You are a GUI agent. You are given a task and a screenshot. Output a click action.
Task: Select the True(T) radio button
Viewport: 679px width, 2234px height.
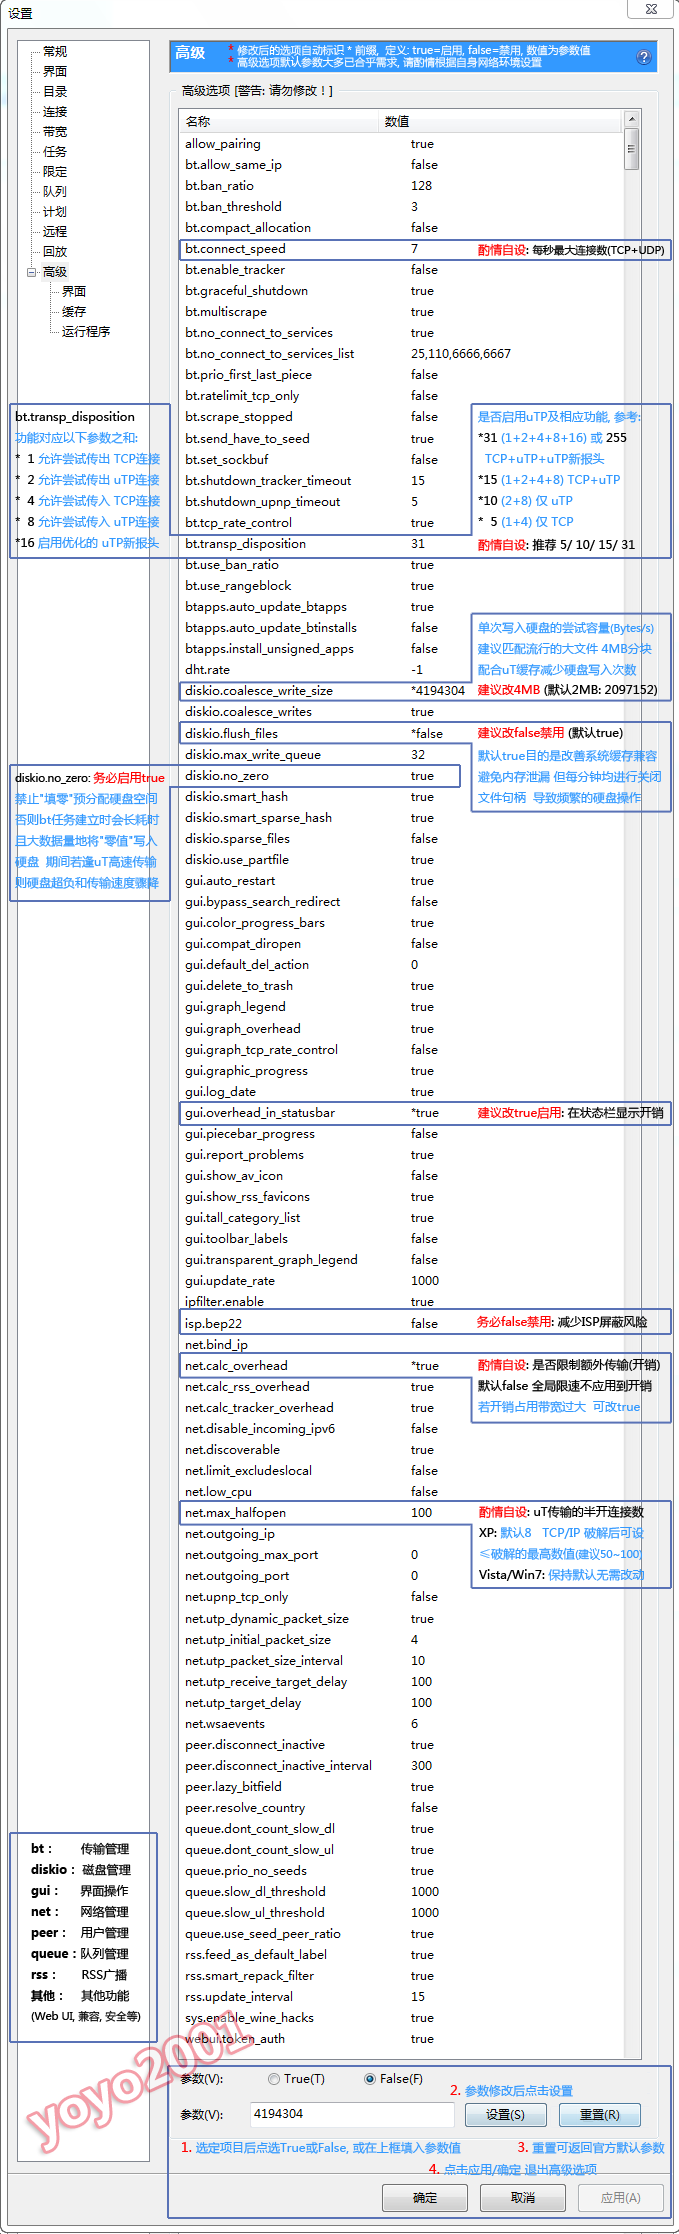pos(274,2078)
